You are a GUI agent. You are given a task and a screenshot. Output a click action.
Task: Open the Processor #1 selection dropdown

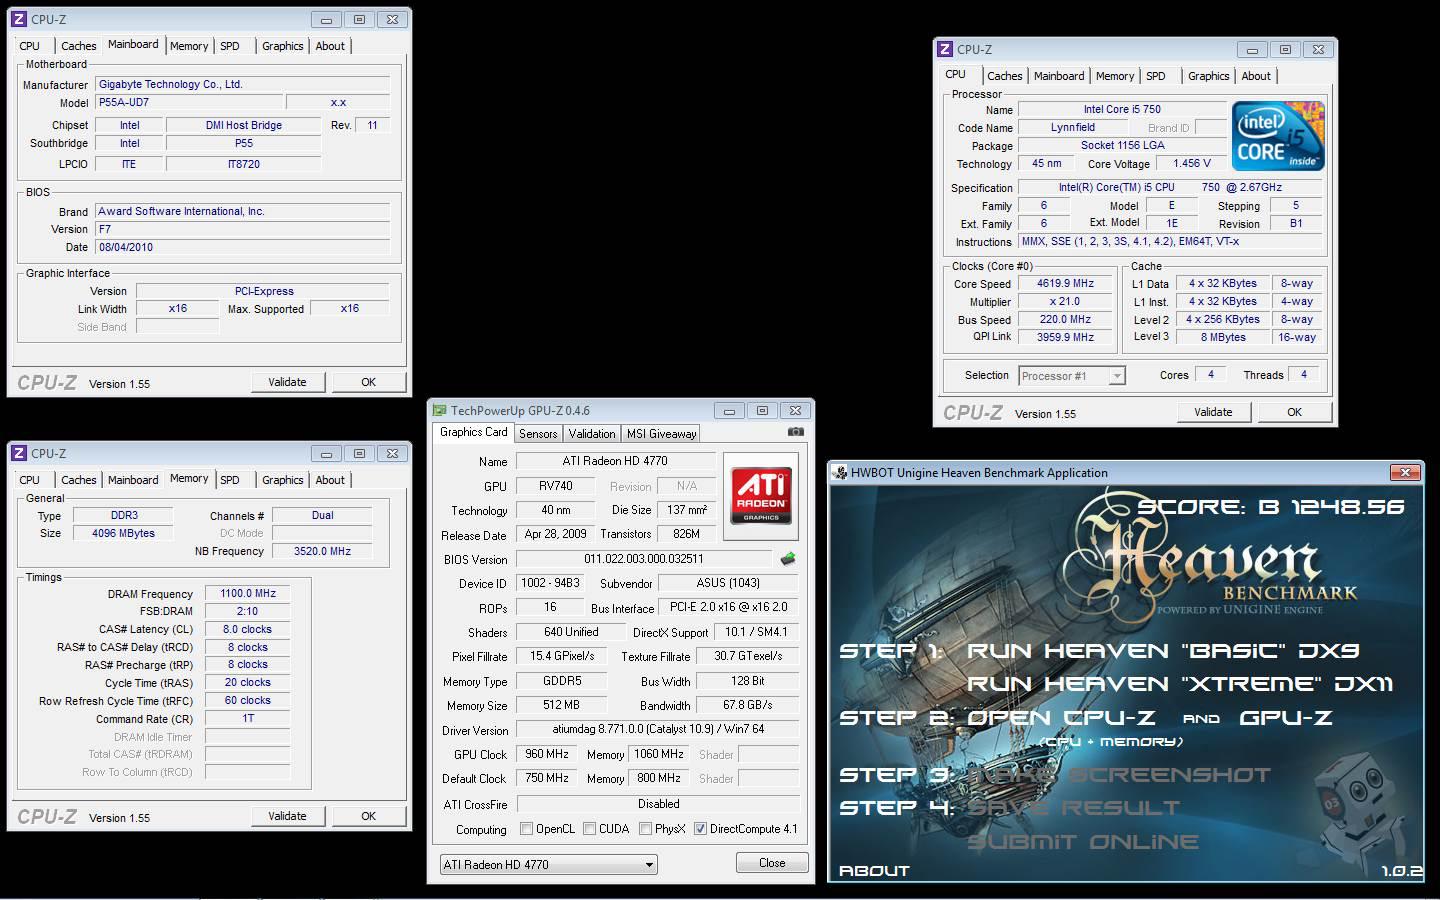click(1072, 376)
